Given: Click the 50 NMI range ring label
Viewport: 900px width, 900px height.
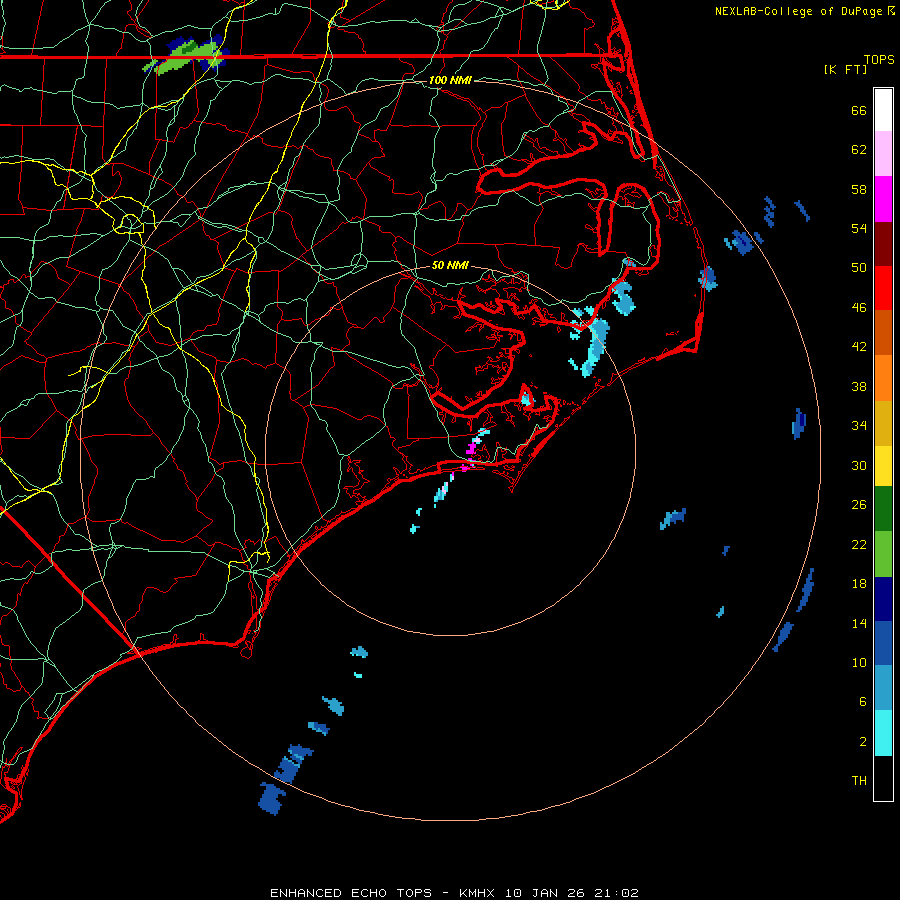Looking at the screenshot, I should [451, 265].
